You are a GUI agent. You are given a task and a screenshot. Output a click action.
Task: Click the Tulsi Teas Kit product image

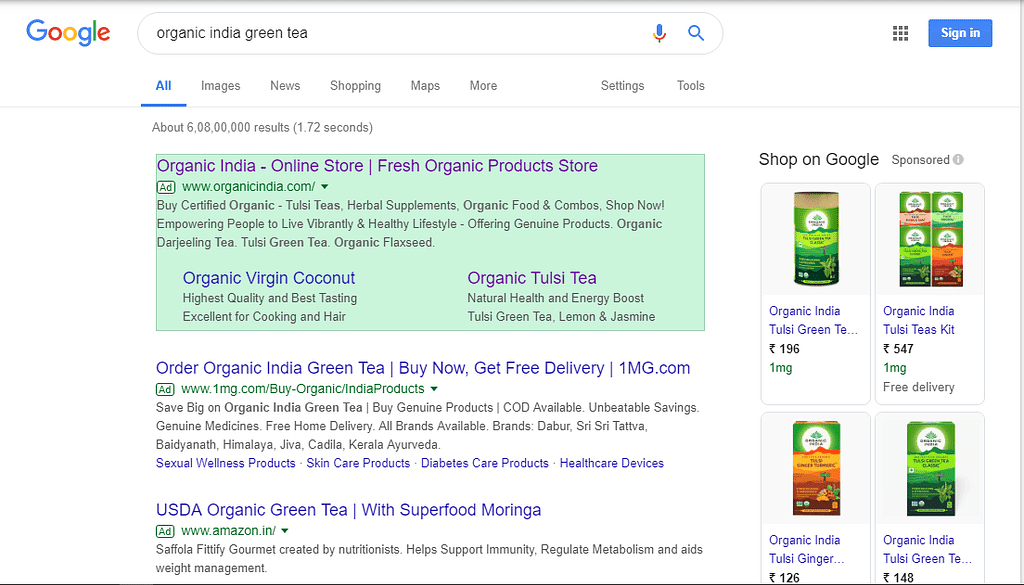coord(929,240)
